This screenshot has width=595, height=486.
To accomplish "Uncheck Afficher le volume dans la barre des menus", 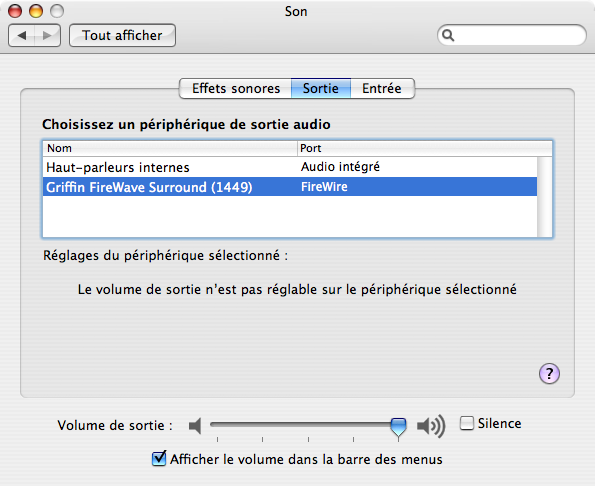I will click(x=159, y=458).
